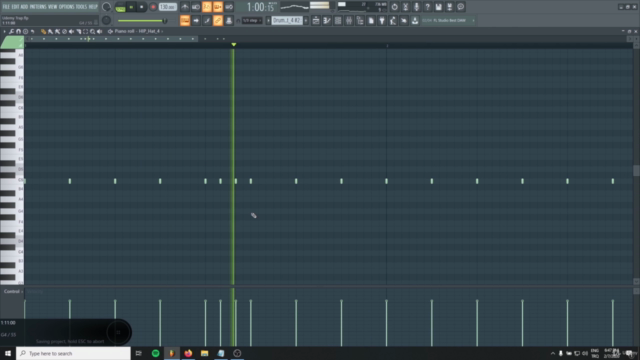Open the 1/3 step snap dropdown
This screenshot has height=360, width=640.
click(252, 20)
